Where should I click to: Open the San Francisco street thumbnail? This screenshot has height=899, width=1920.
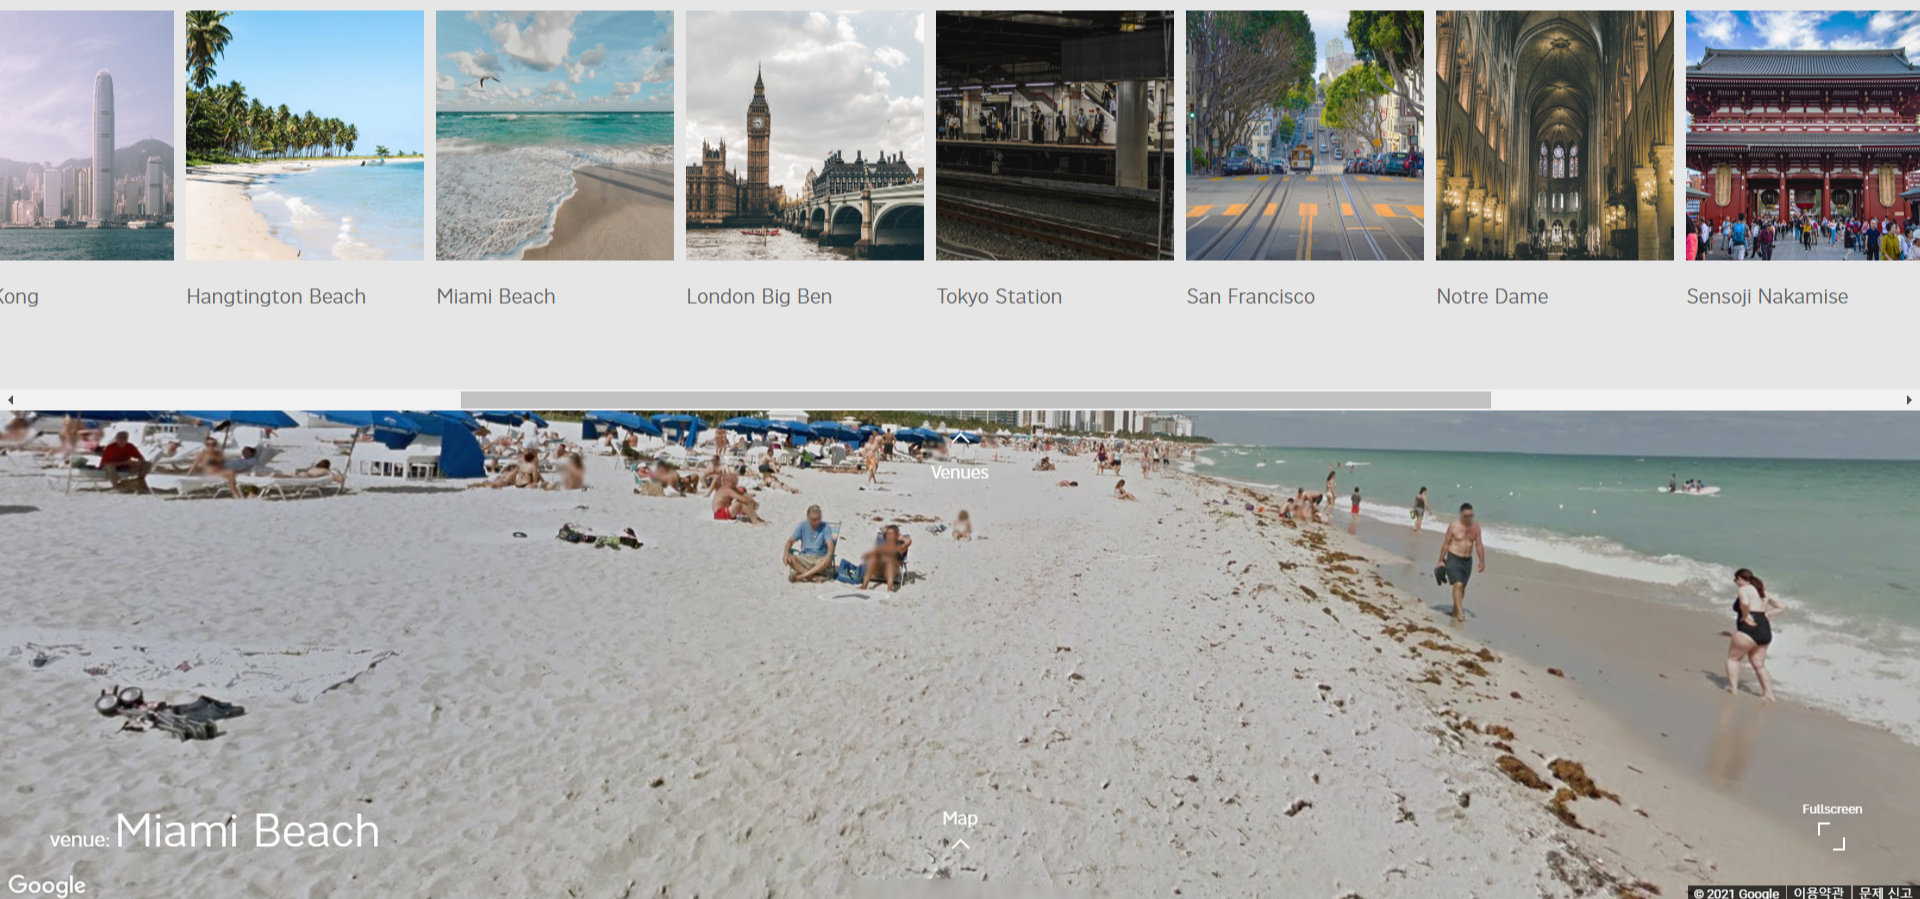coord(1305,136)
